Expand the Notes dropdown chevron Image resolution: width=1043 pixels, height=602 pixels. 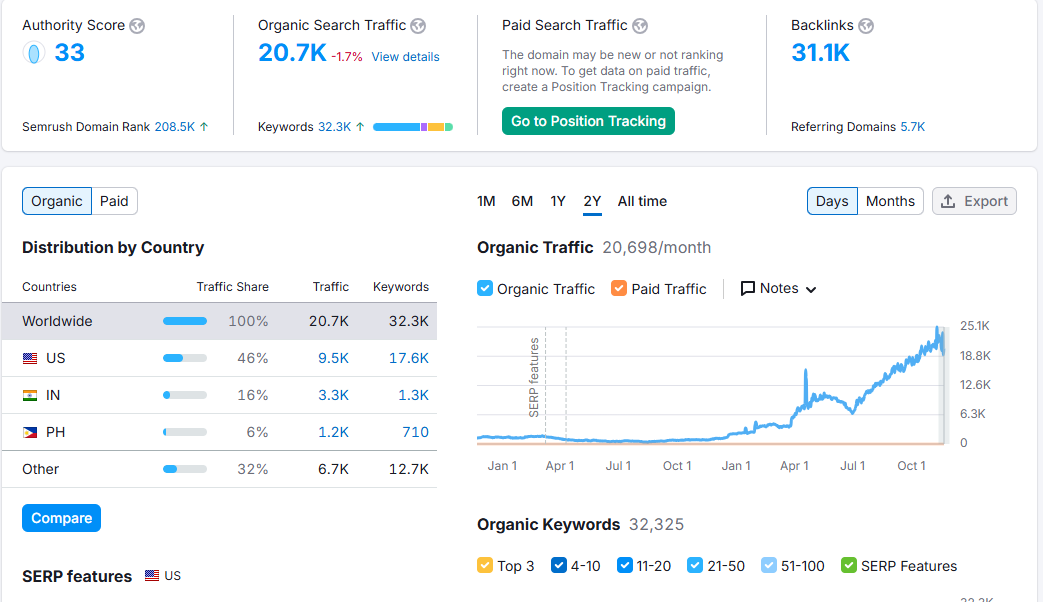[811, 289]
